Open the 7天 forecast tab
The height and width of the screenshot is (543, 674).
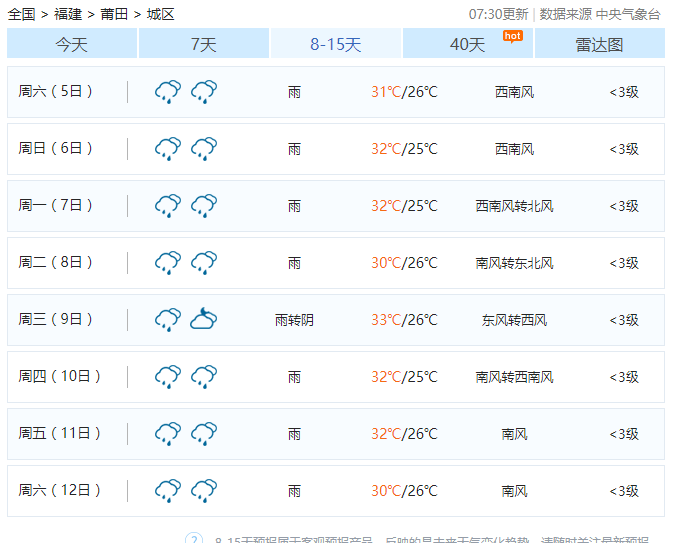point(204,43)
